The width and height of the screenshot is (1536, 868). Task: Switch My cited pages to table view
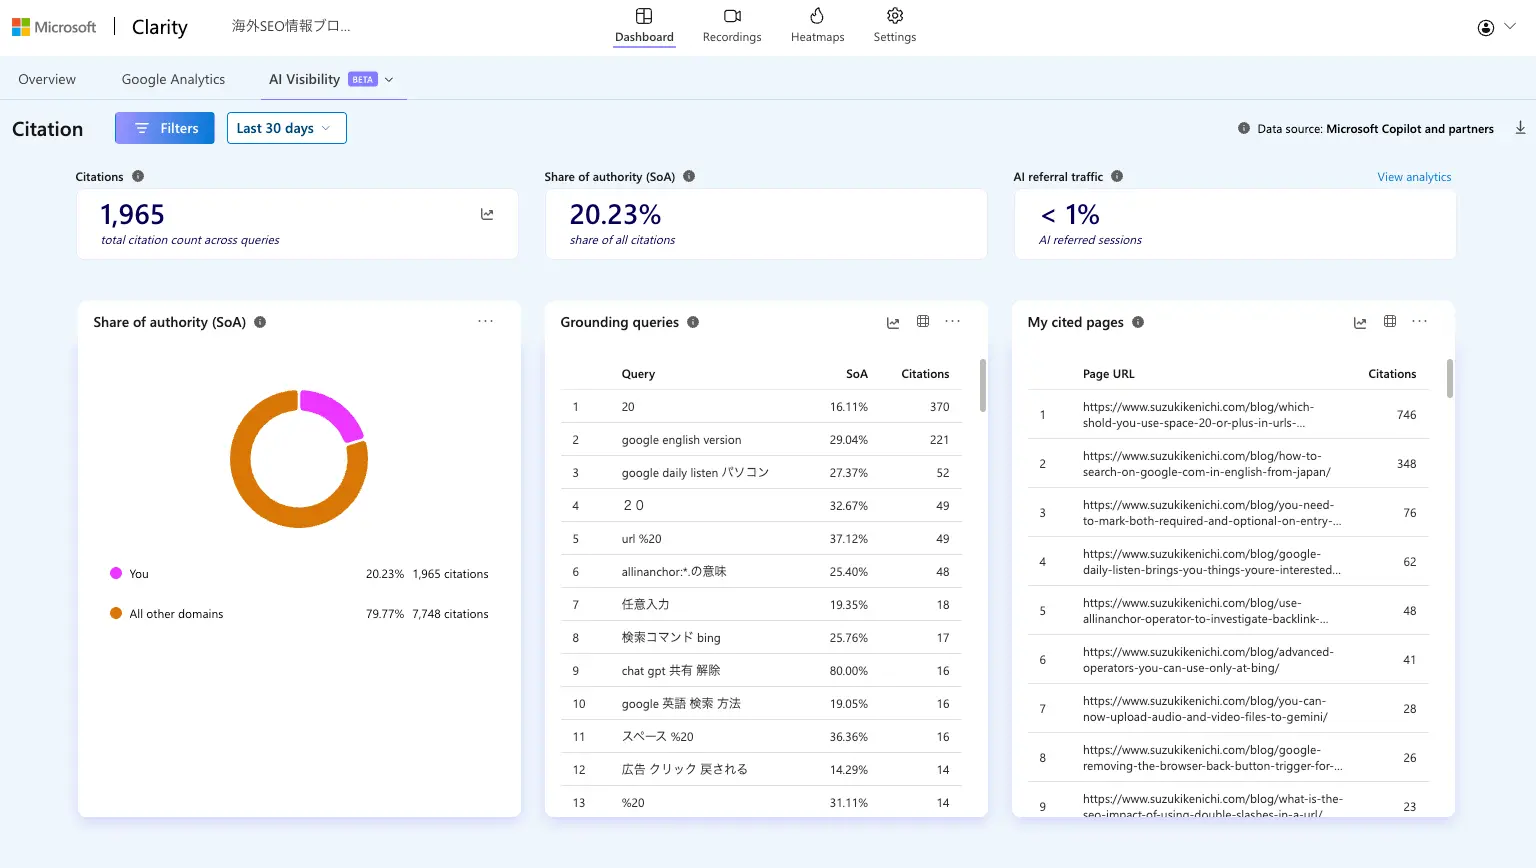point(1390,321)
